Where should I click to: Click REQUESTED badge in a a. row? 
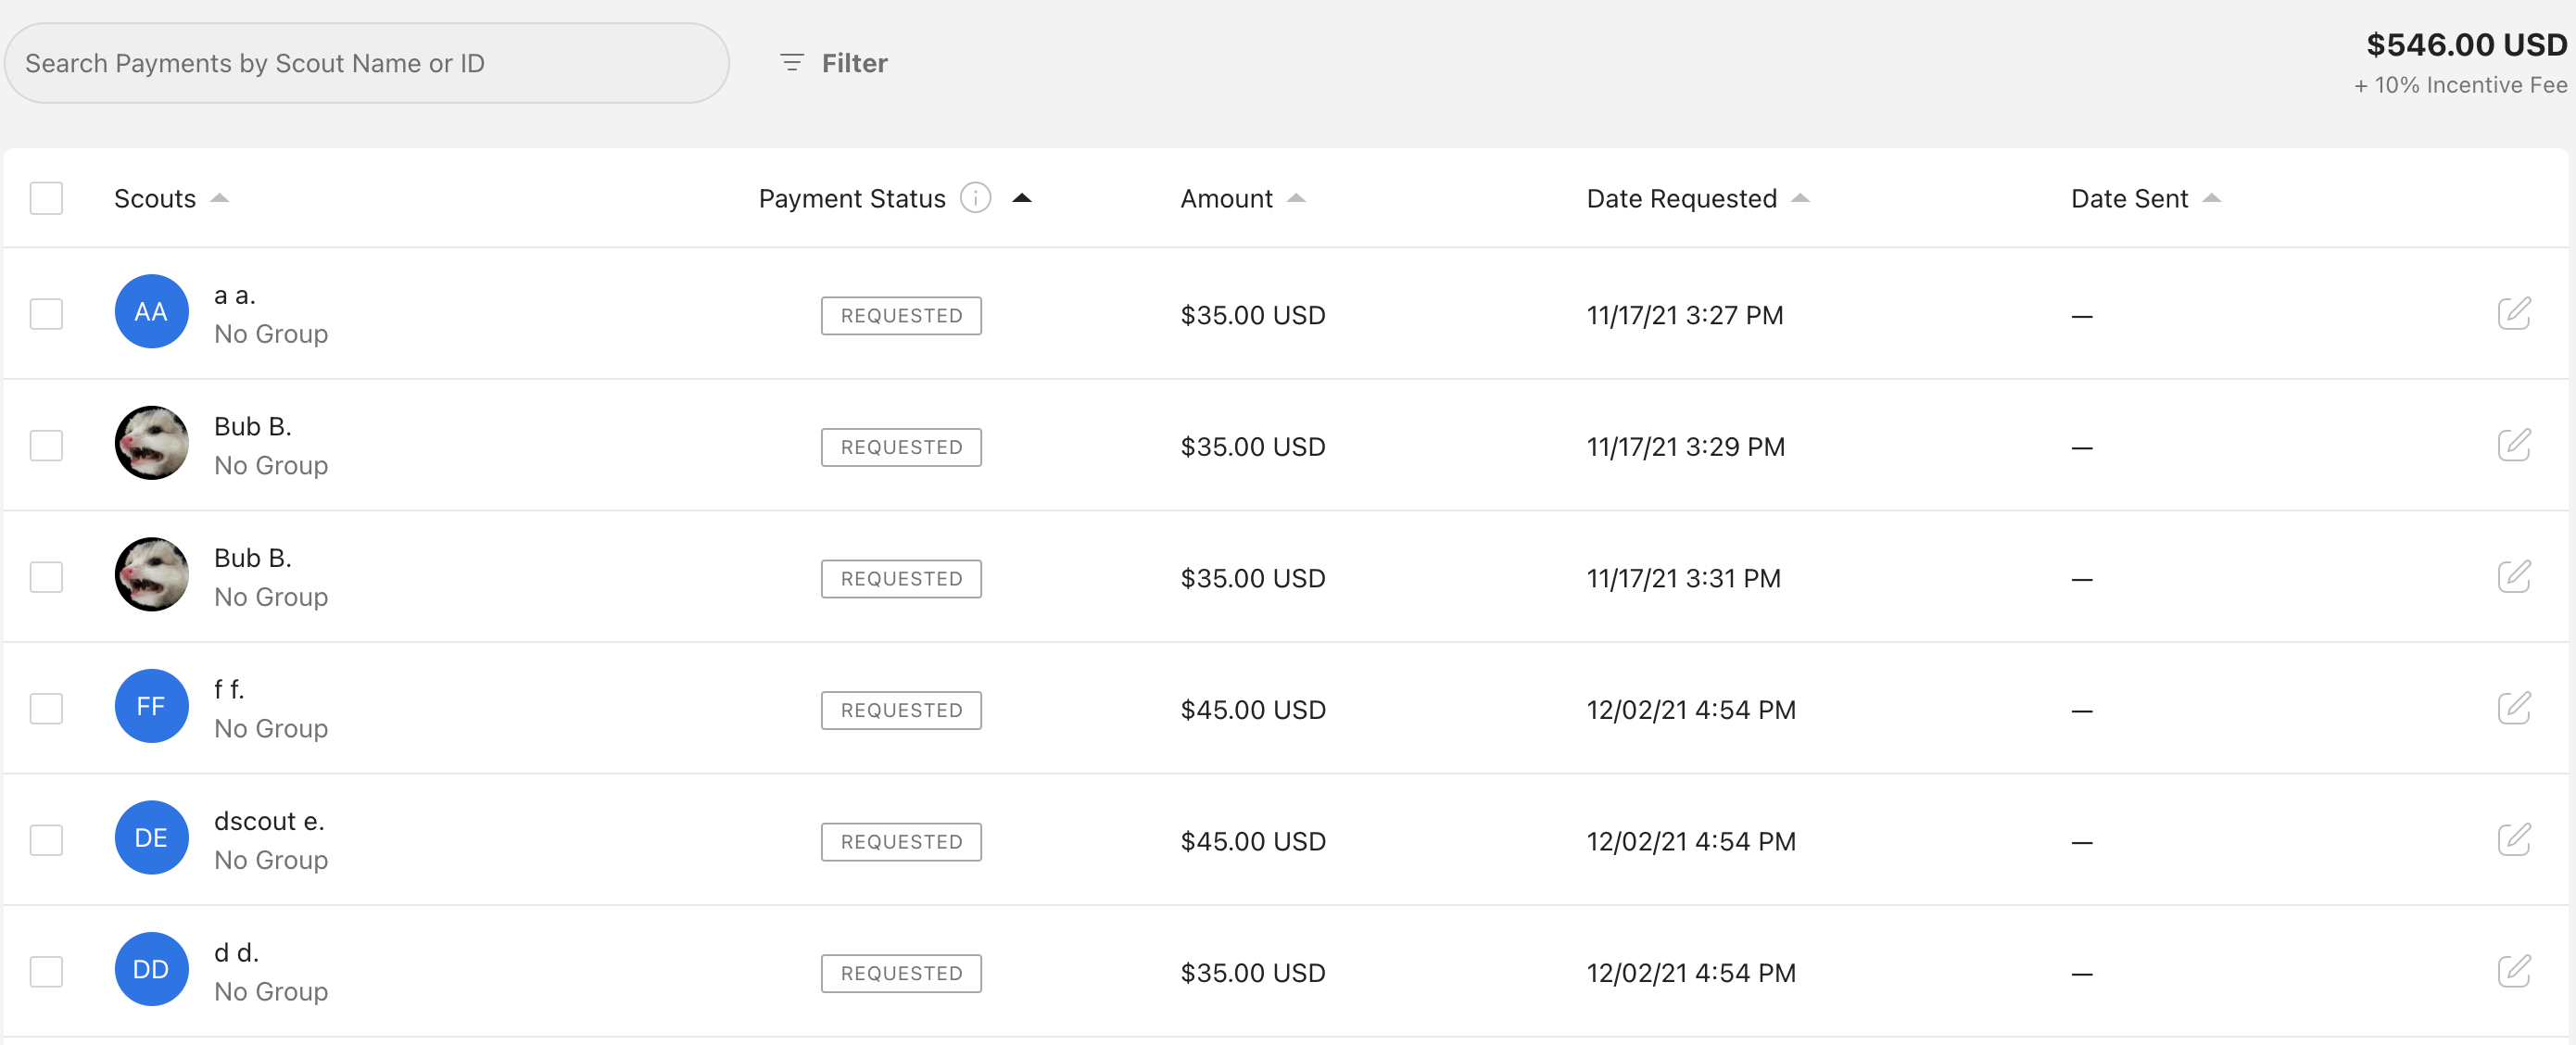(901, 315)
